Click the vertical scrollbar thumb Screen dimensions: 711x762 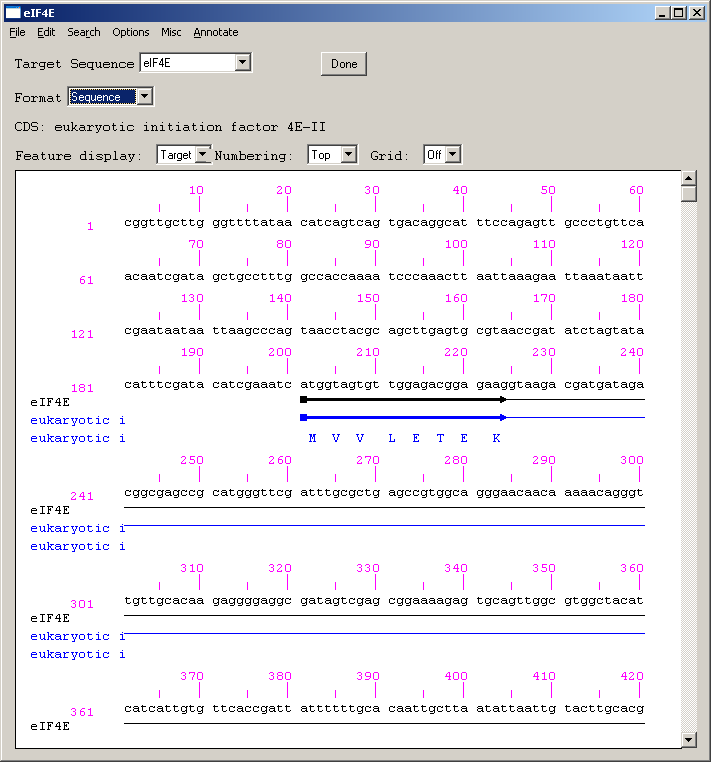click(x=688, y=194)
